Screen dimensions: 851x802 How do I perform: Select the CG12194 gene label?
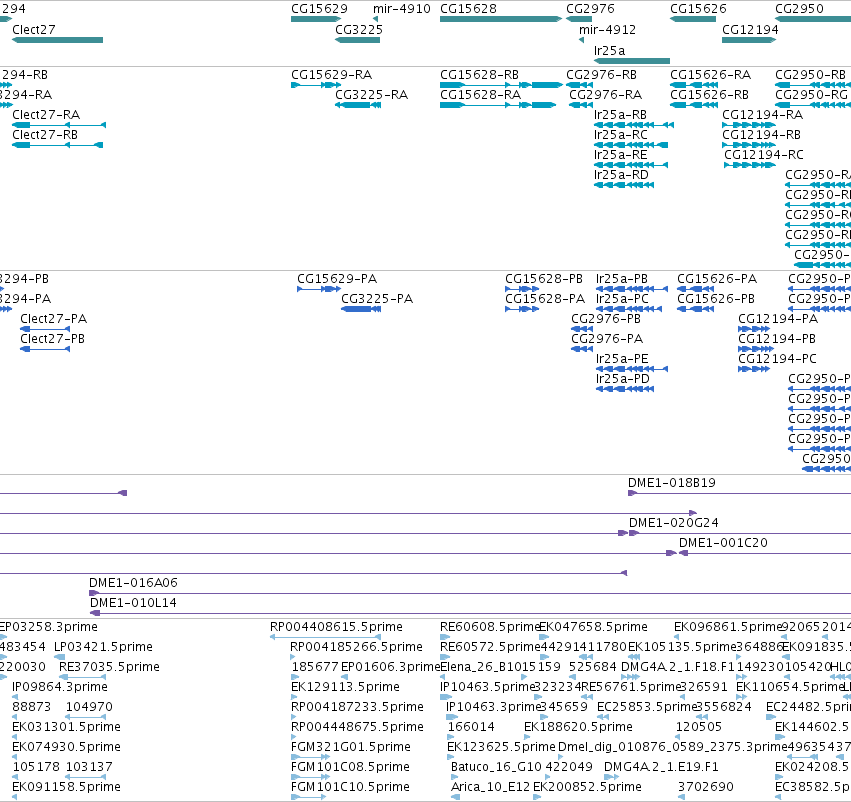[750, 29]
